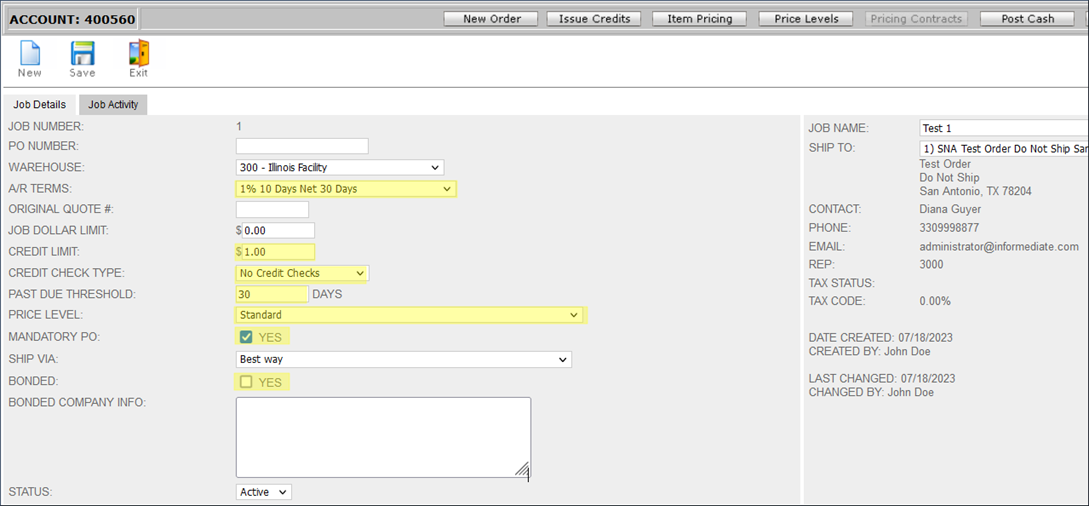
Task: Click the CREATED BY: John Doe text
Action: pyautogui.click(x=870, y=351)
